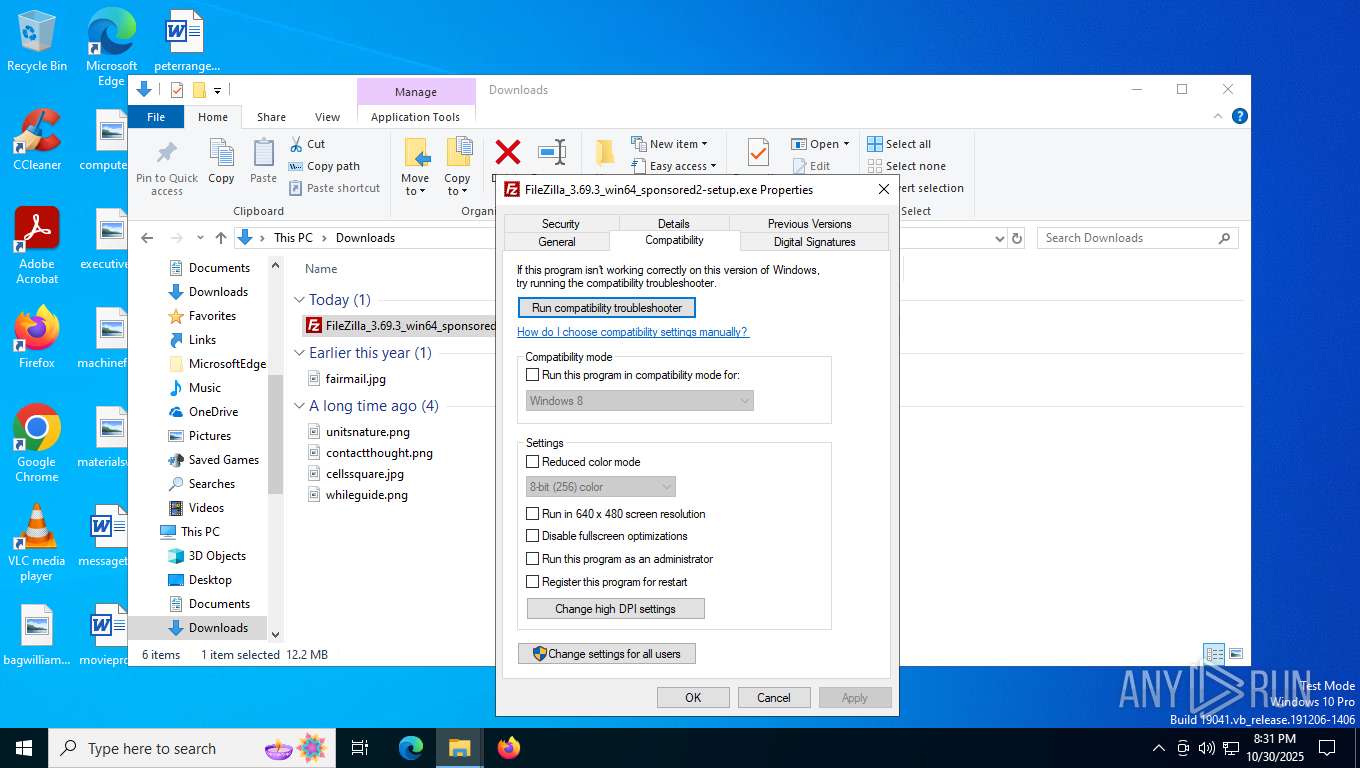Screen dimensions: 1360x768
Task: Open Windows 8 compatibility mode dropdown
Action: point(640,401)
